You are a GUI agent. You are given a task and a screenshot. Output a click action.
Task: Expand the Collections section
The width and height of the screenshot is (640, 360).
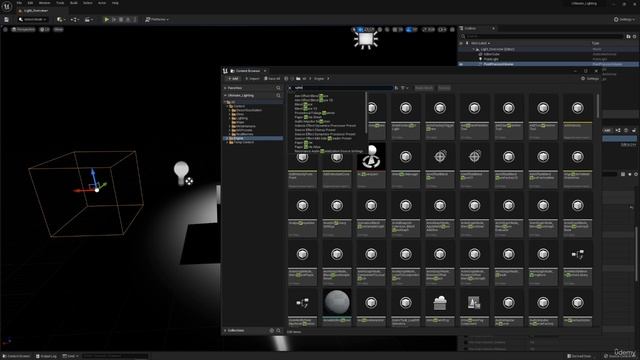pyautogui.click(x=225, y=331)
